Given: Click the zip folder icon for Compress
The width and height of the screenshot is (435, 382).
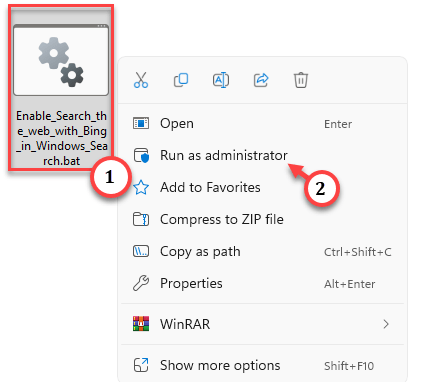Looking at the screenshot, I should (141, 219).
